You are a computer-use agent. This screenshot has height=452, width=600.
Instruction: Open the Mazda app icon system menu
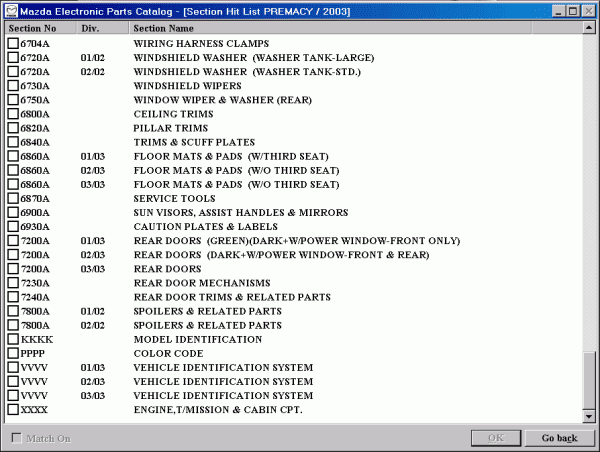[11, 11]
